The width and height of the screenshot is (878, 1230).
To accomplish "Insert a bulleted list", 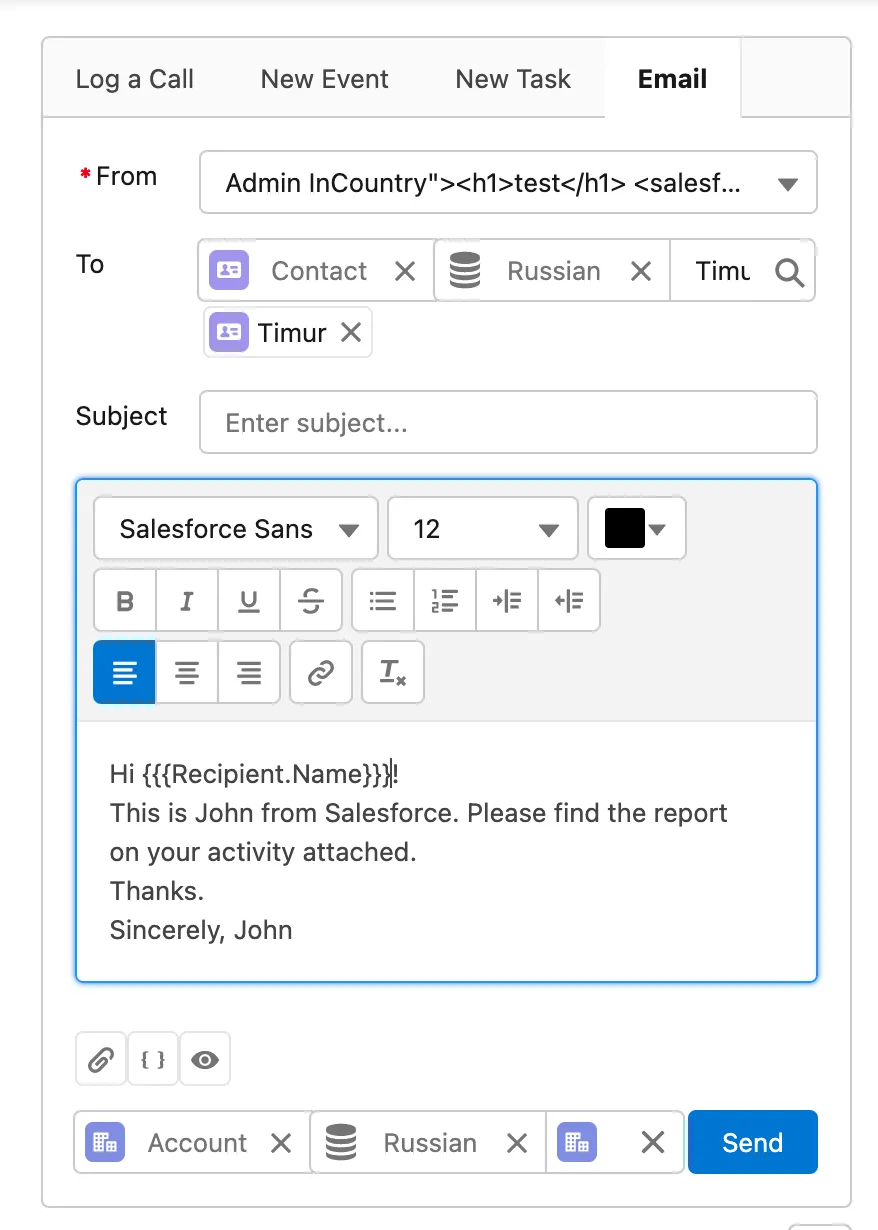I will (383, 601).
